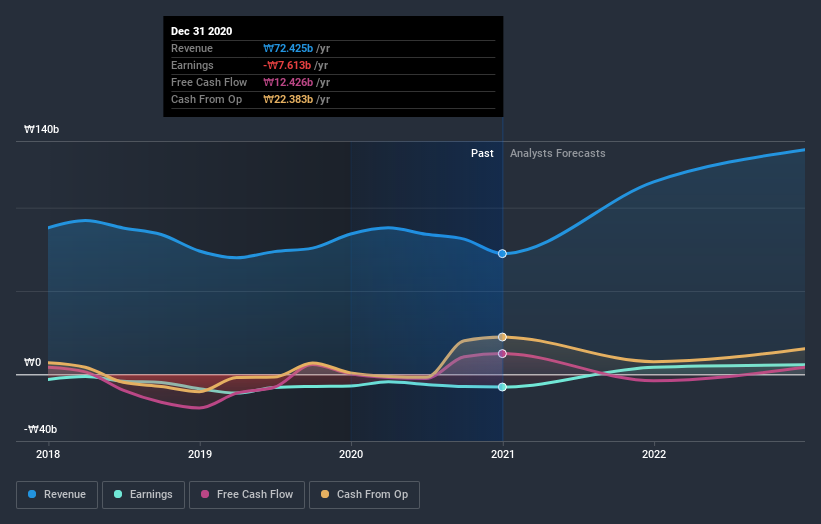Select the Free Cash Flow data point at 2021
The width and height of the screenshot is (821, 524).
(x=502, y=353)
